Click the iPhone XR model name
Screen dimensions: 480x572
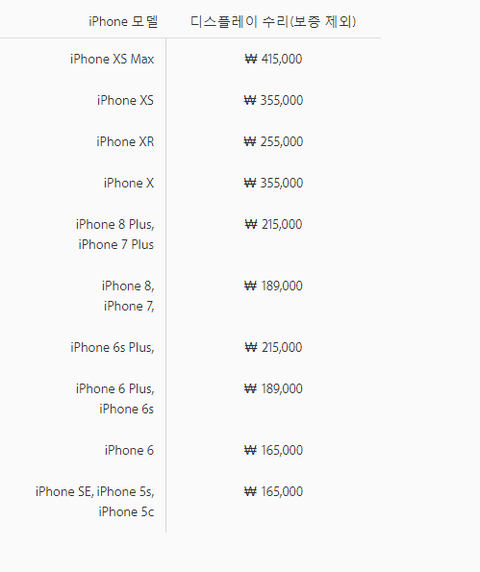(x=125, y=142)
